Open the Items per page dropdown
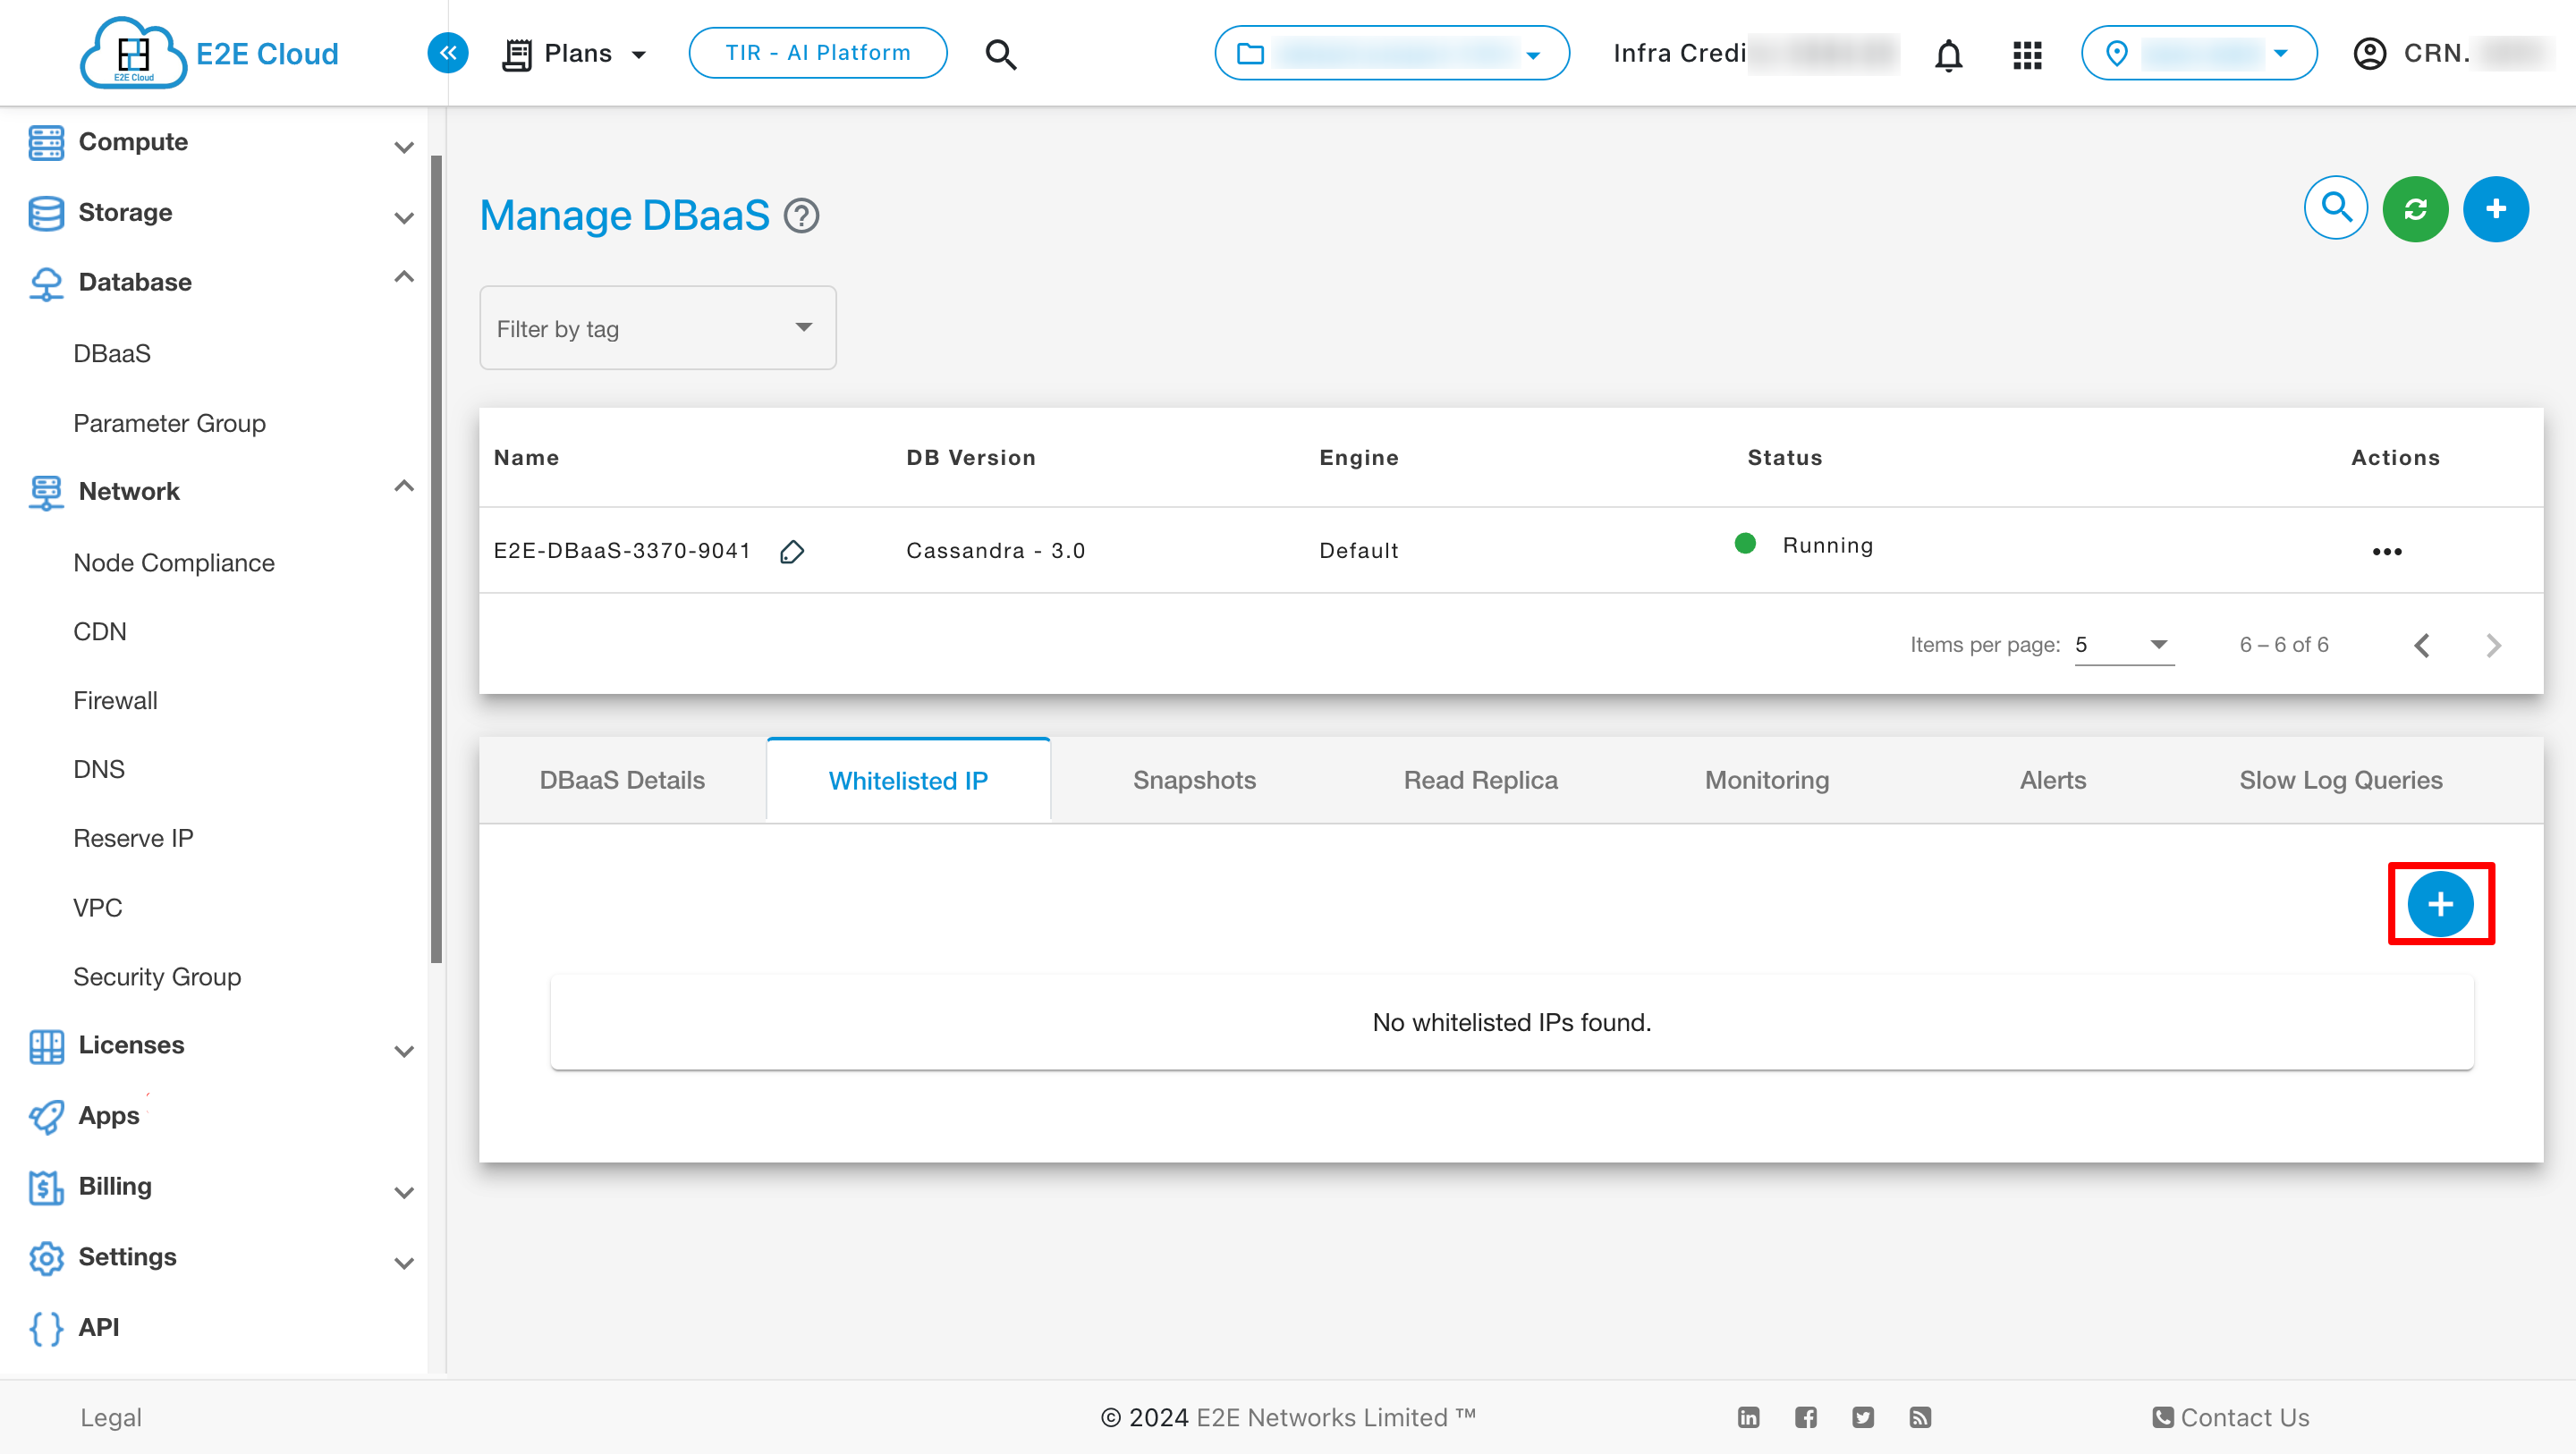 2124,645
